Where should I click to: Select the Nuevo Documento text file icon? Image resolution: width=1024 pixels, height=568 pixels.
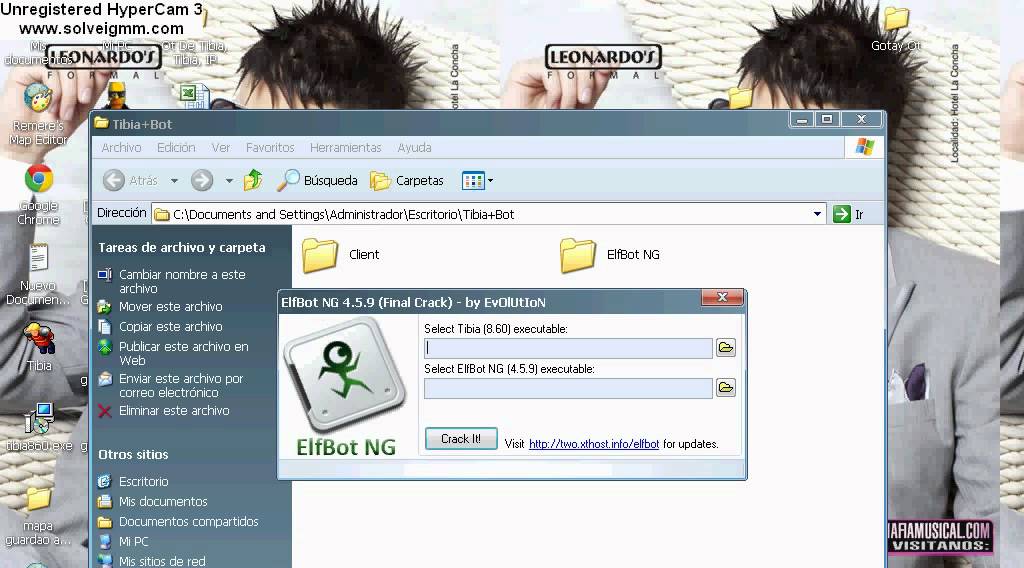(x=38, y=274)
